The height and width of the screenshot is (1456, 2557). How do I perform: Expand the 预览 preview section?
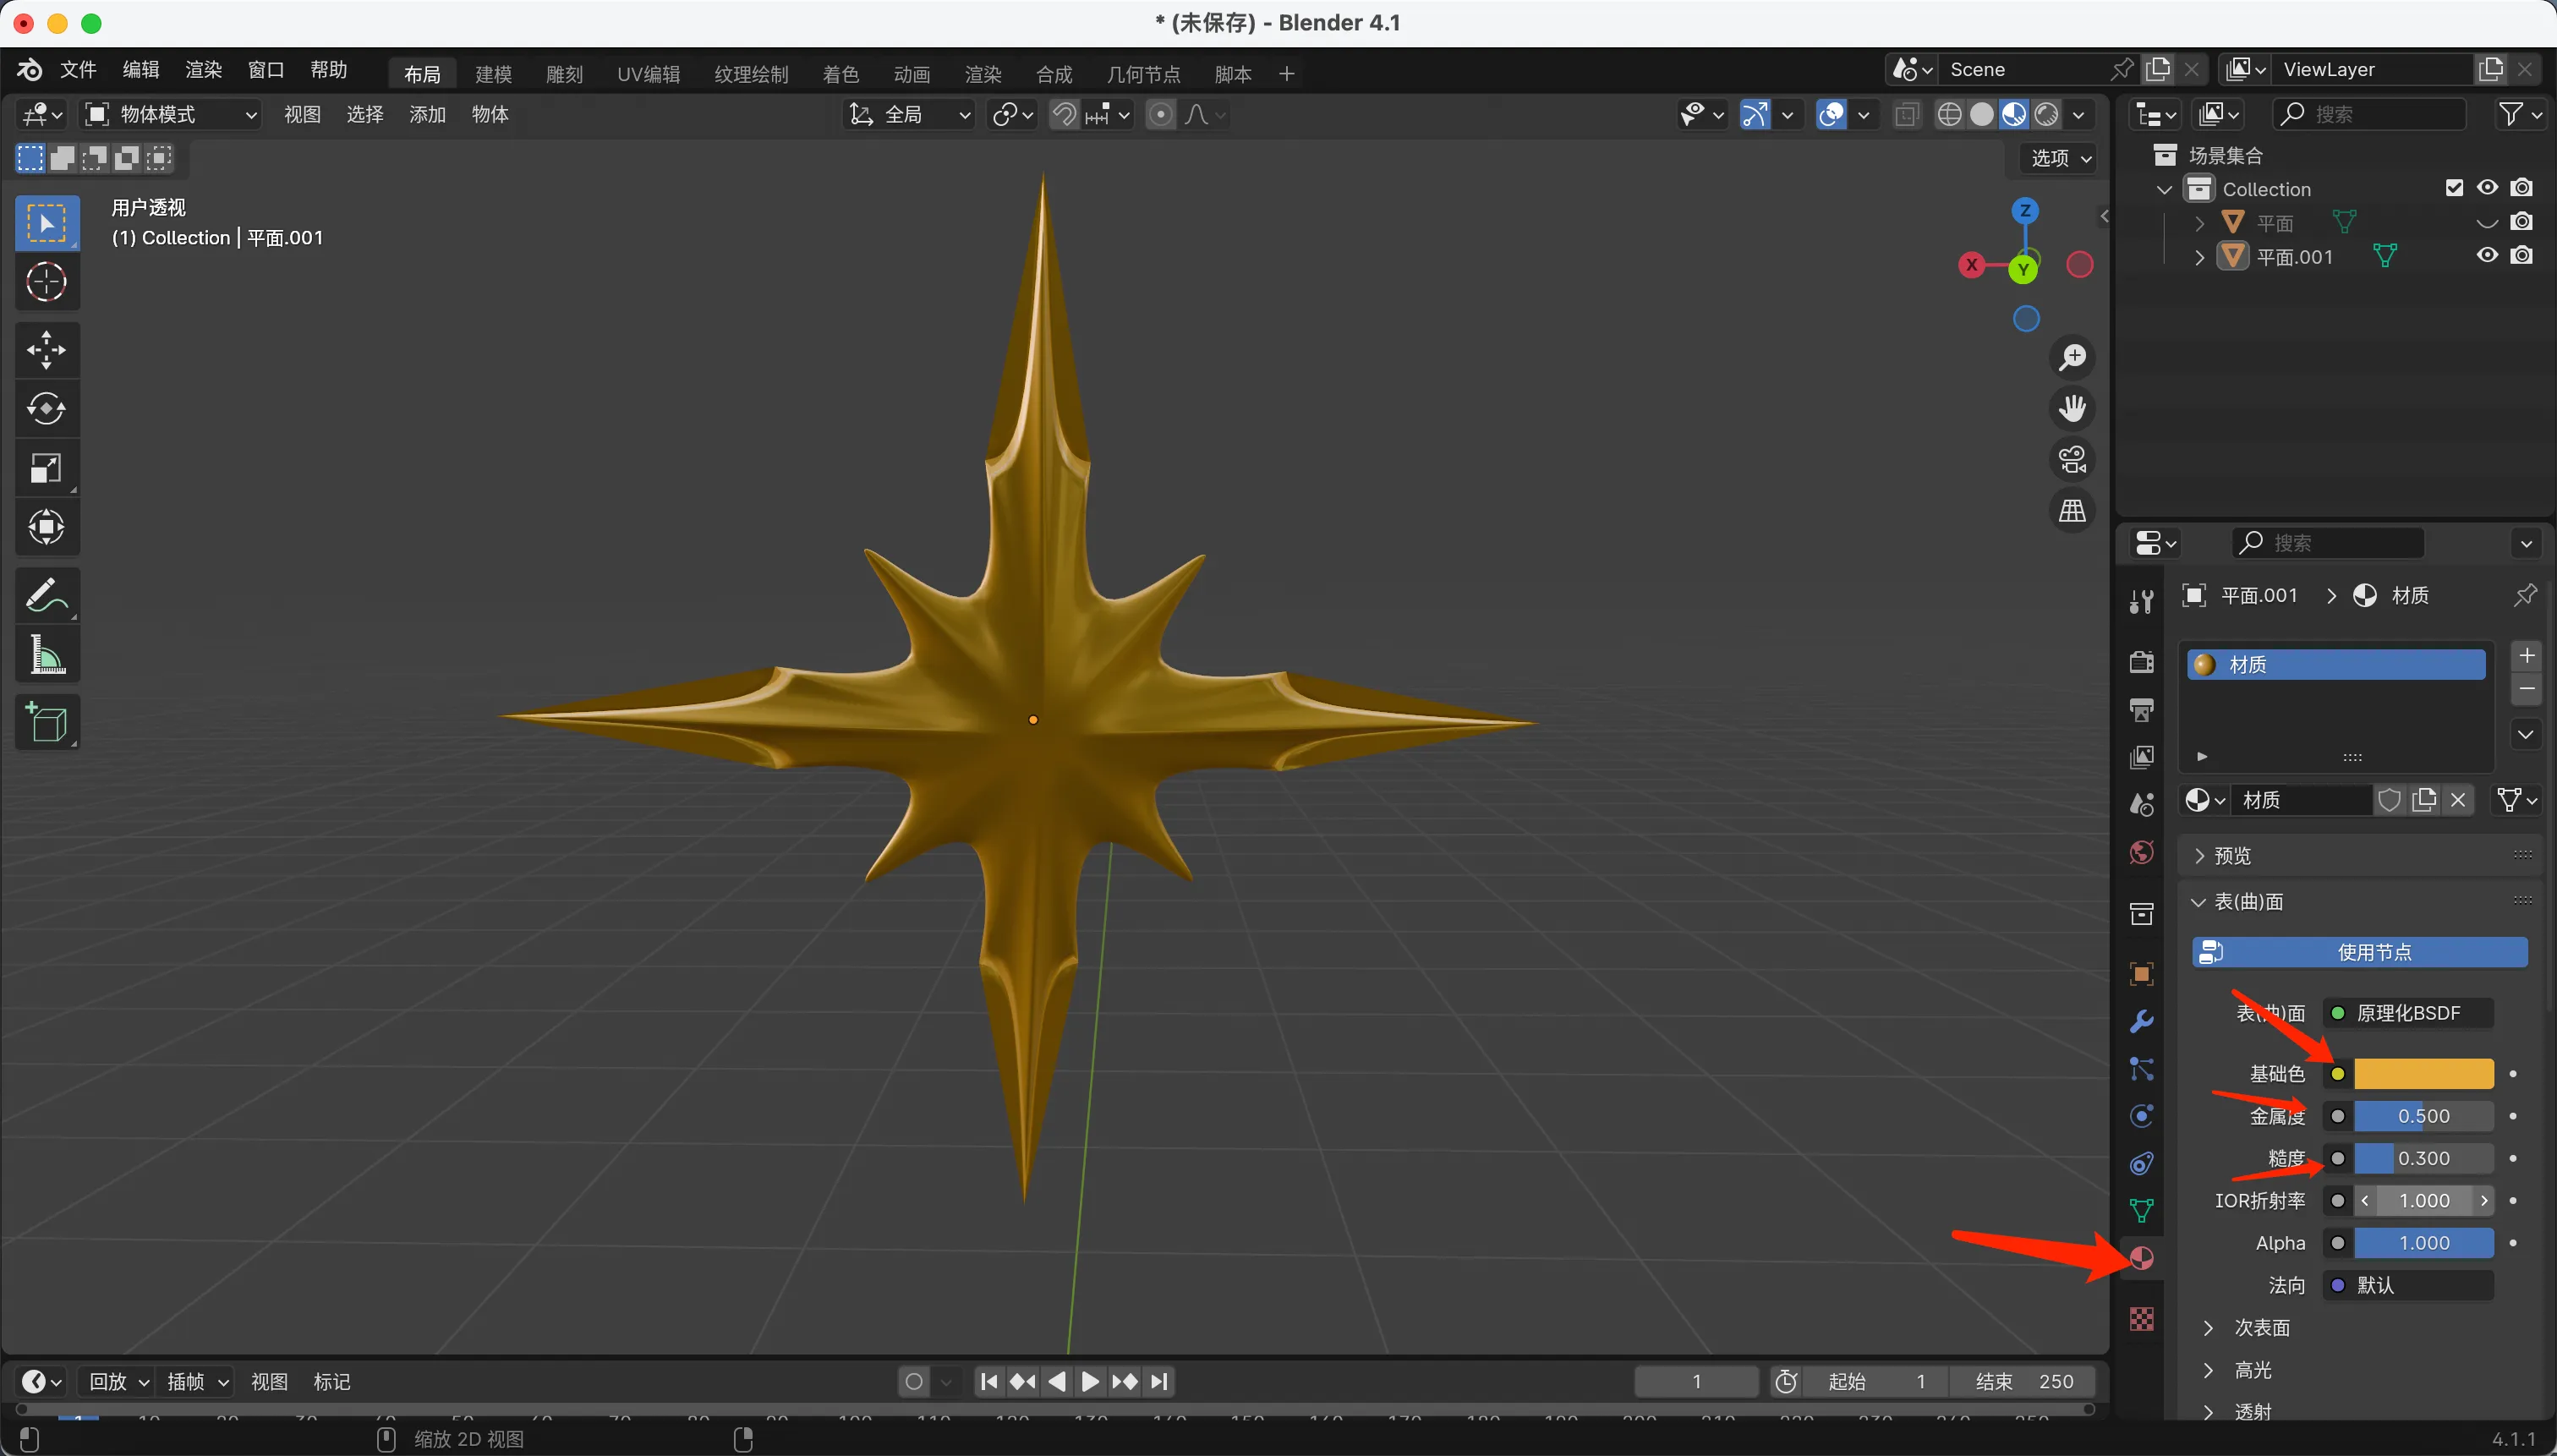[x=2231, y=856]
